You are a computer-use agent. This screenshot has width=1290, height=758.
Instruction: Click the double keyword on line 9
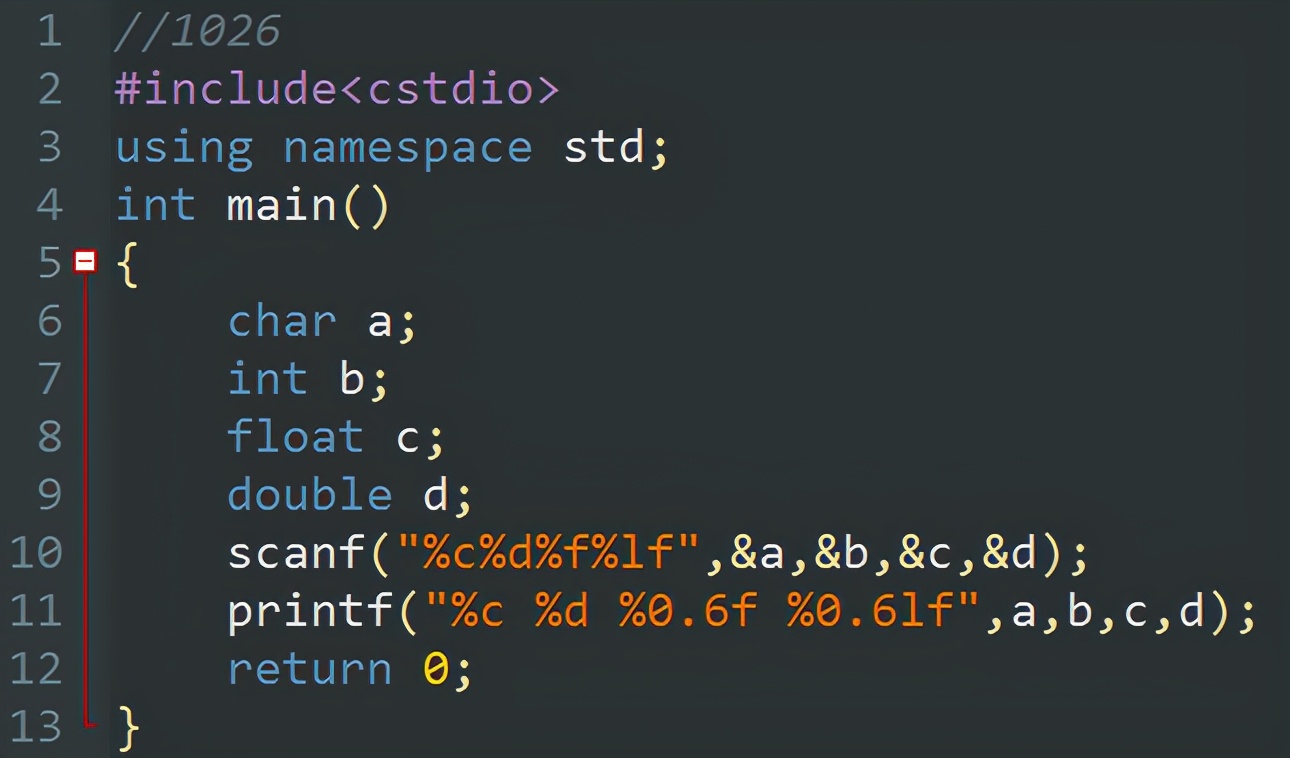tap(309, 495)
